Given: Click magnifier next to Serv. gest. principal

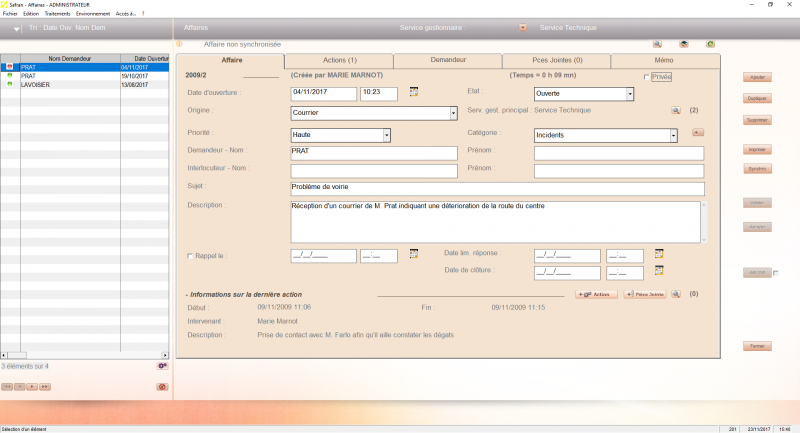Looking at the screenshot, I should coord(676,110).
